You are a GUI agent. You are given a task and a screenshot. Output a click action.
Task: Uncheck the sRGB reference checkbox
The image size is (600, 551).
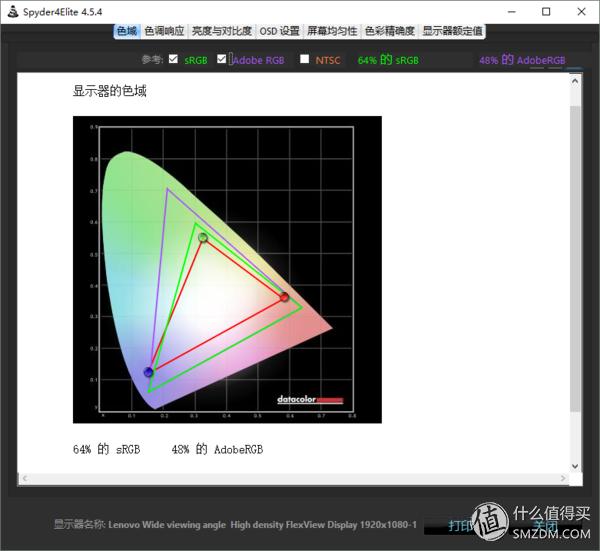173,59
